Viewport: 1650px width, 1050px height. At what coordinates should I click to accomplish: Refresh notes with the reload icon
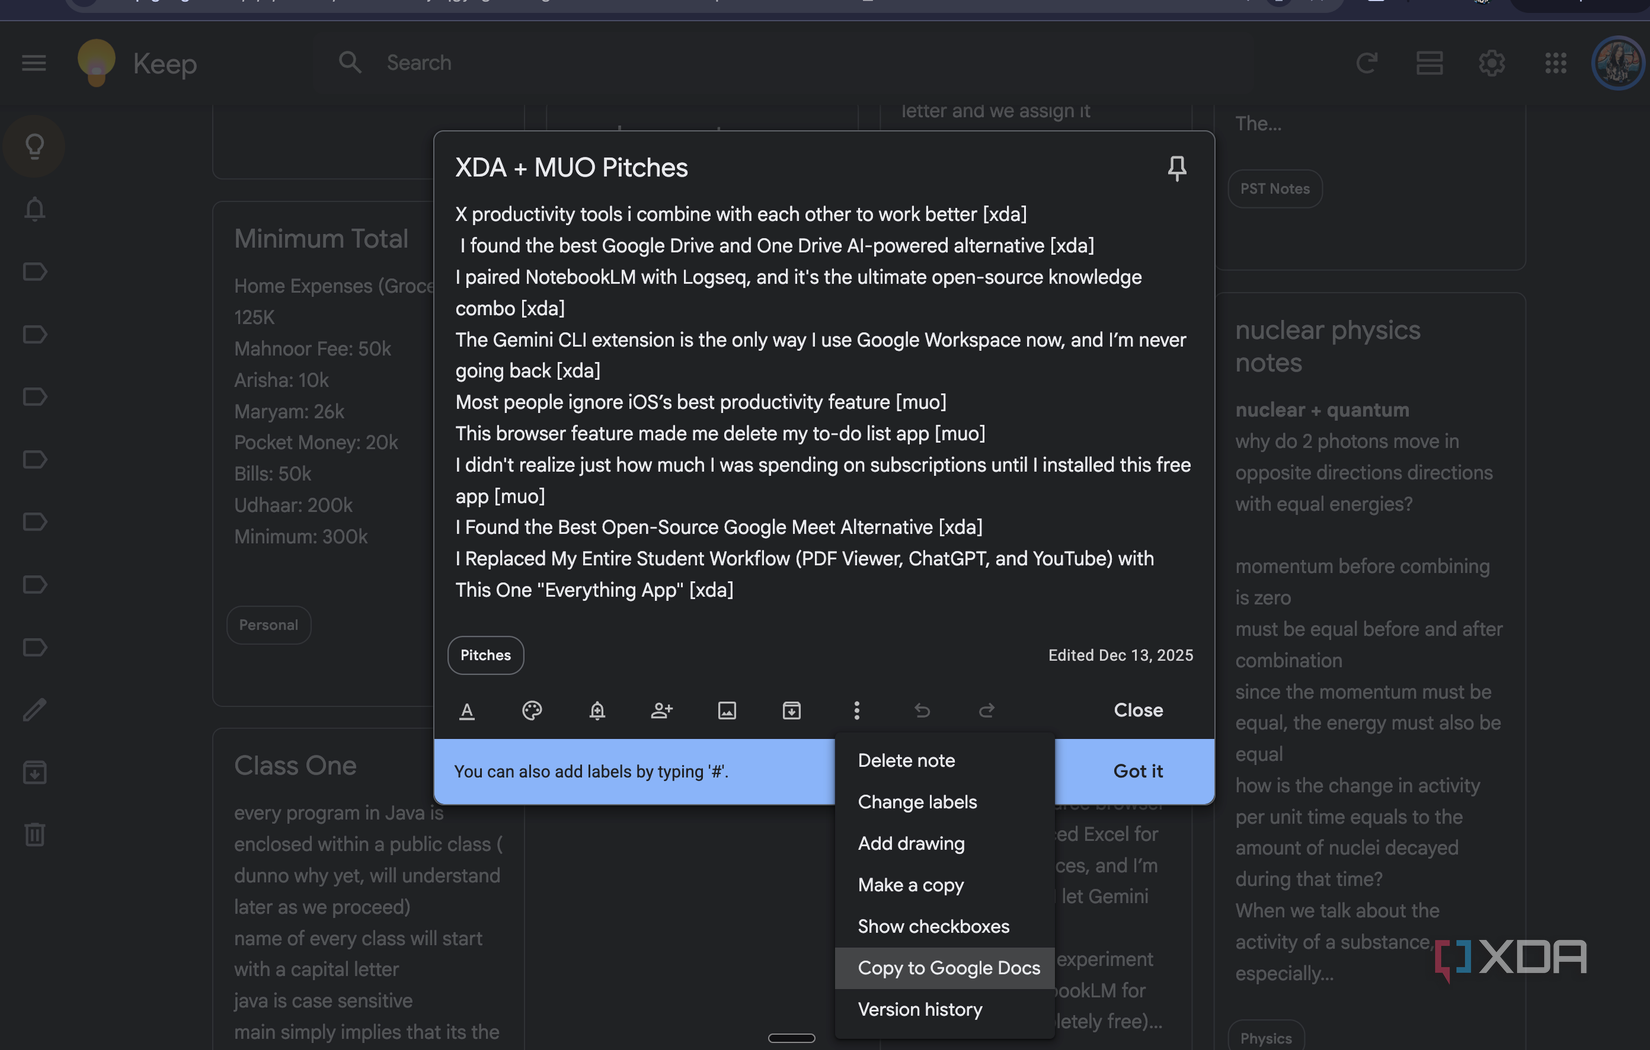tap(1367, 63)
